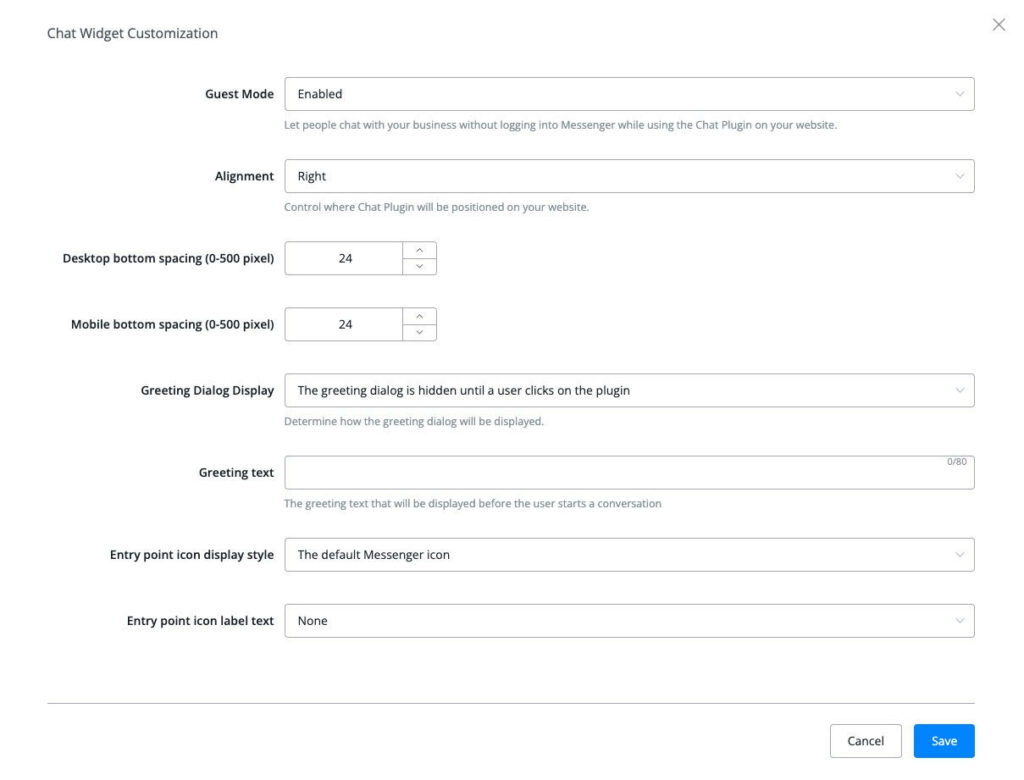Decrease Desktop bottom spacing with down arrow
This screenshot has width=1024, height=780.
pyautogui.click(x=419, y=266)
